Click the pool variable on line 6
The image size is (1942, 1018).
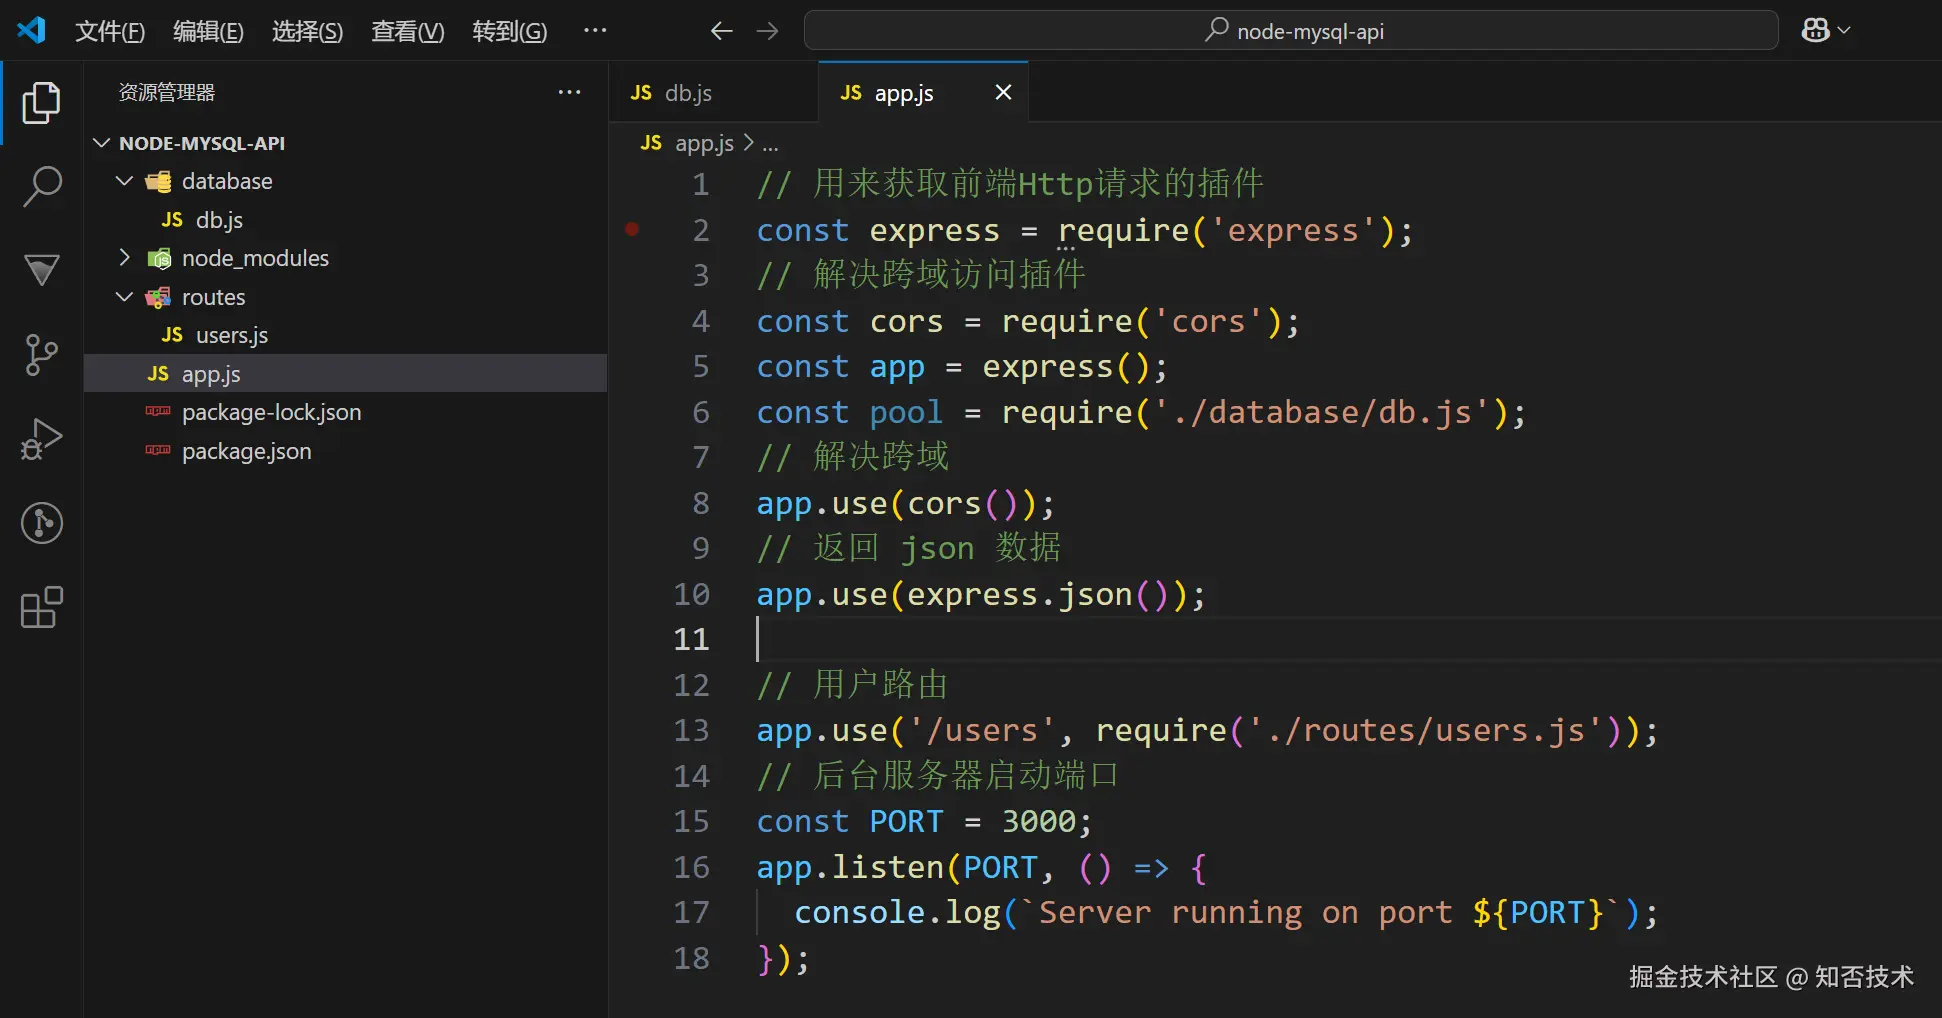[906, 413]
